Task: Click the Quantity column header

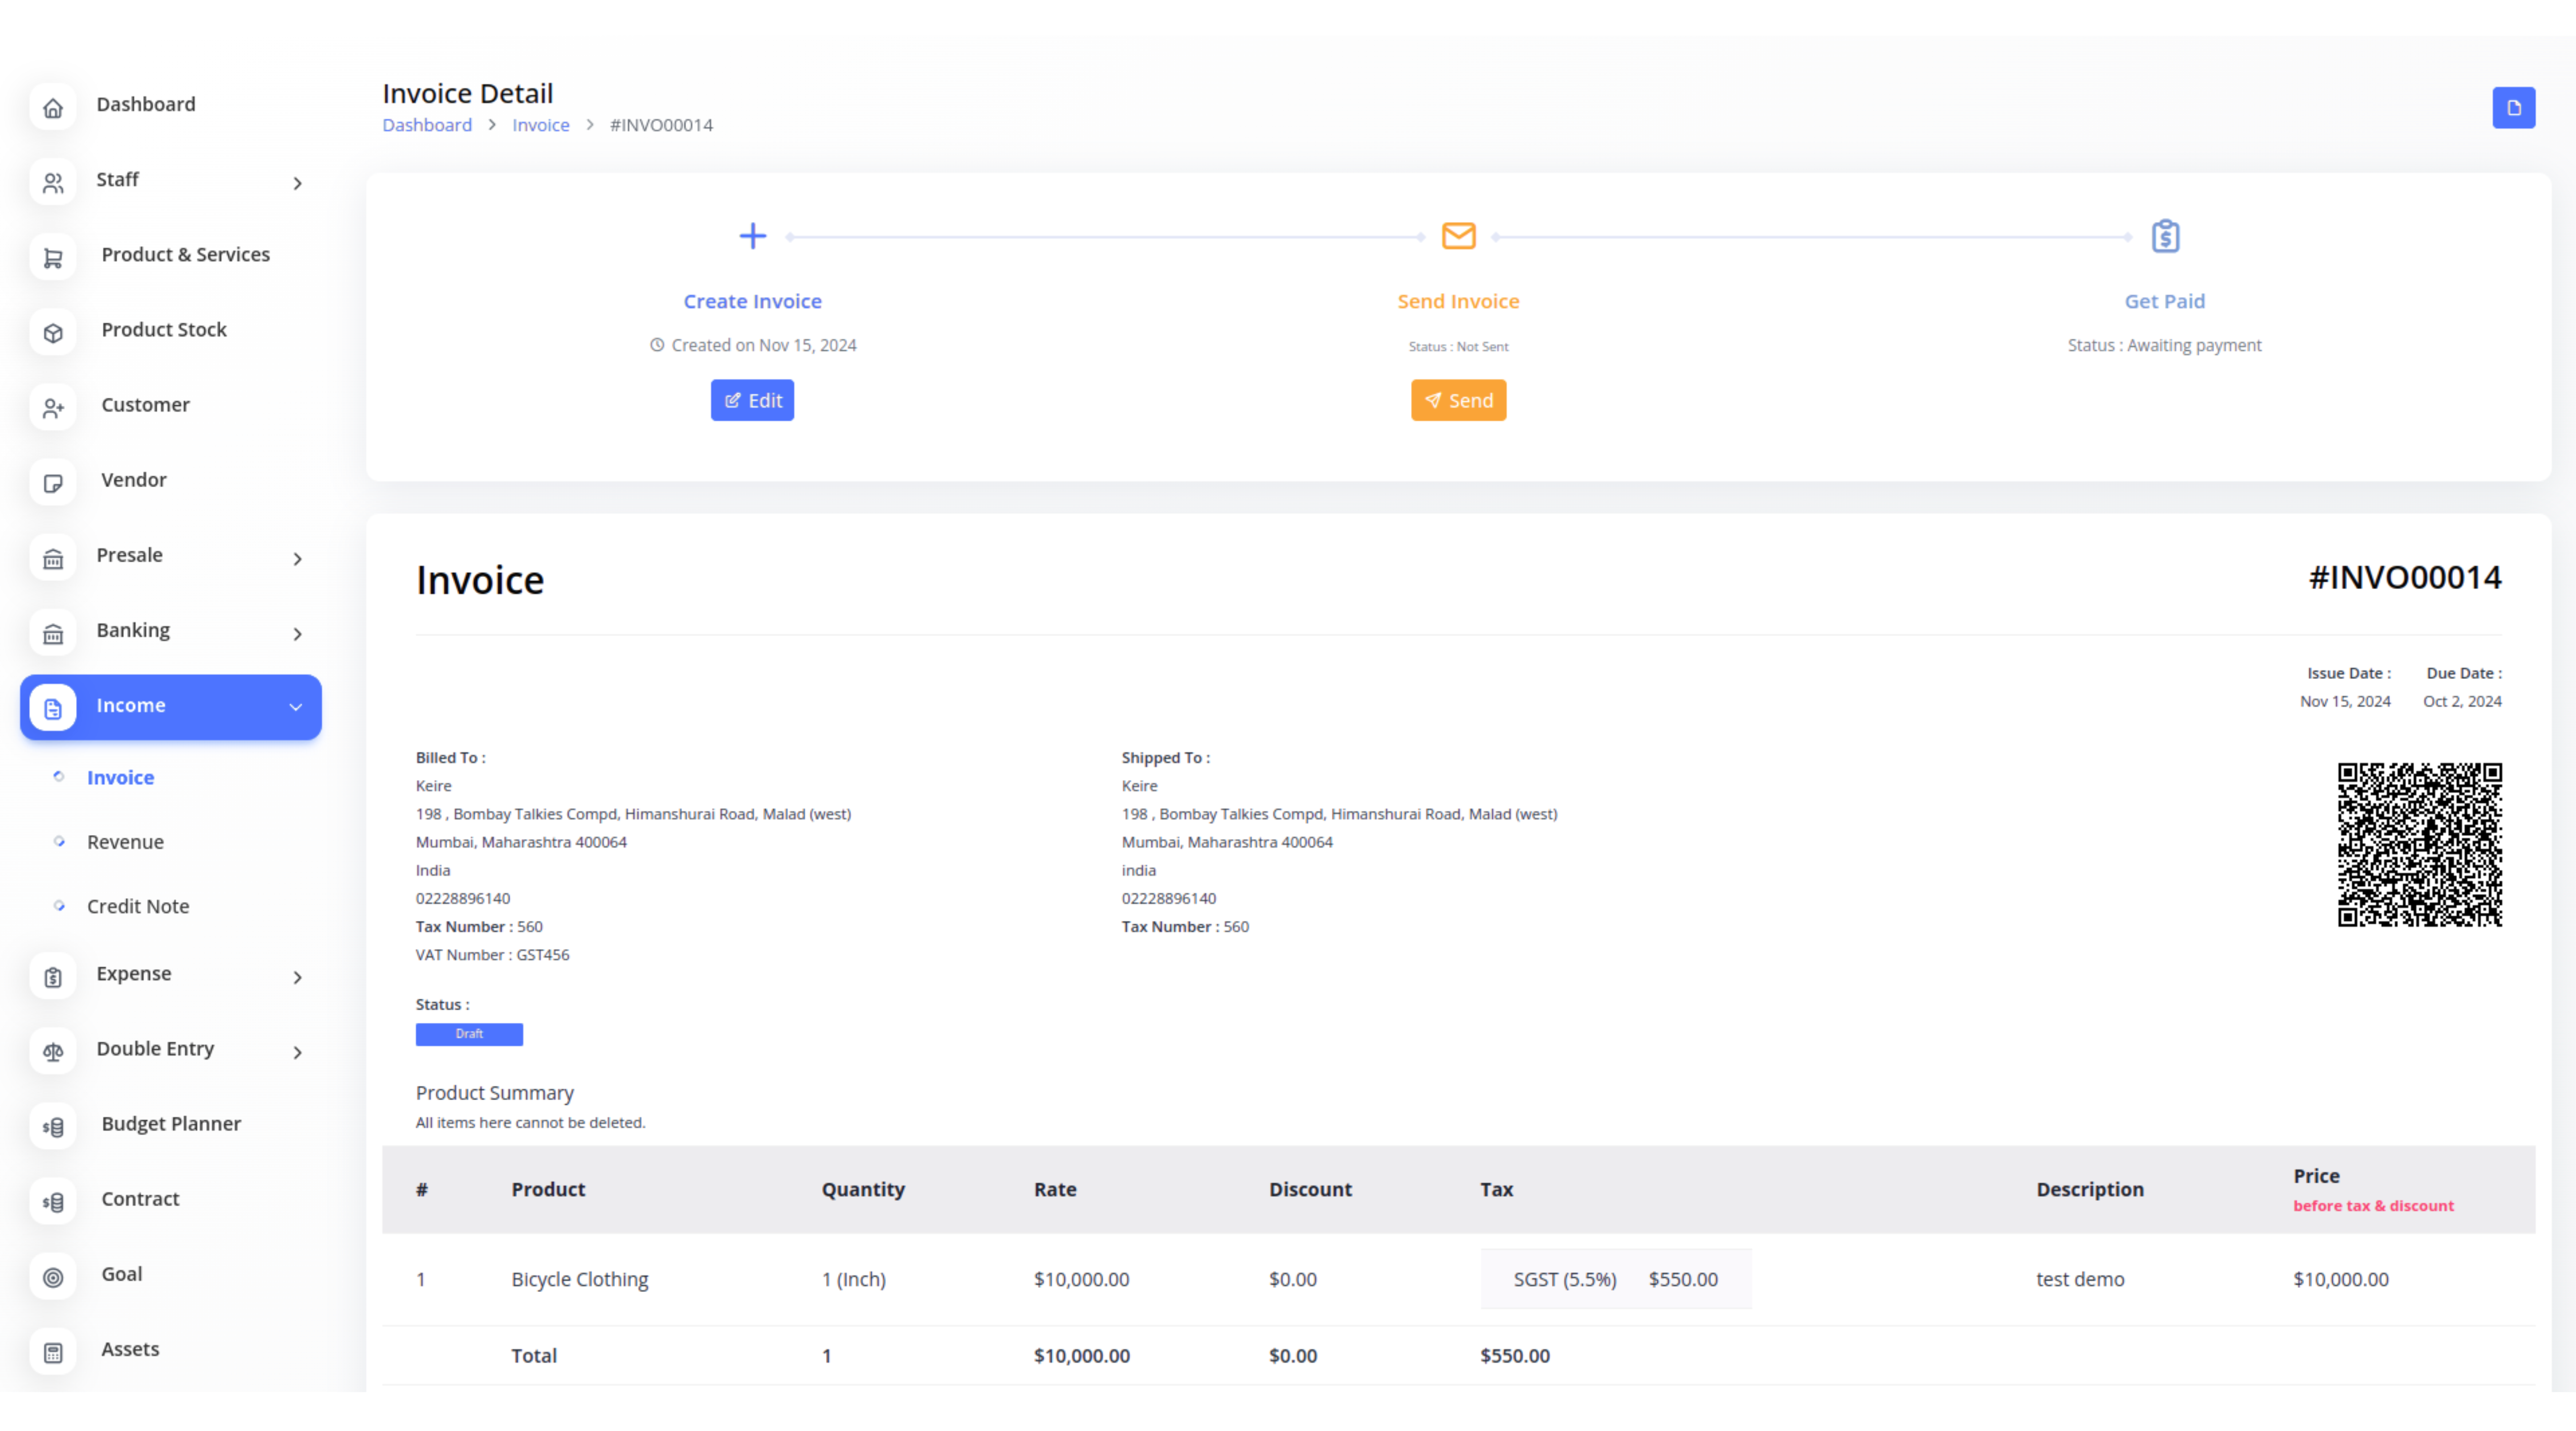Action: coord(863,1189)
